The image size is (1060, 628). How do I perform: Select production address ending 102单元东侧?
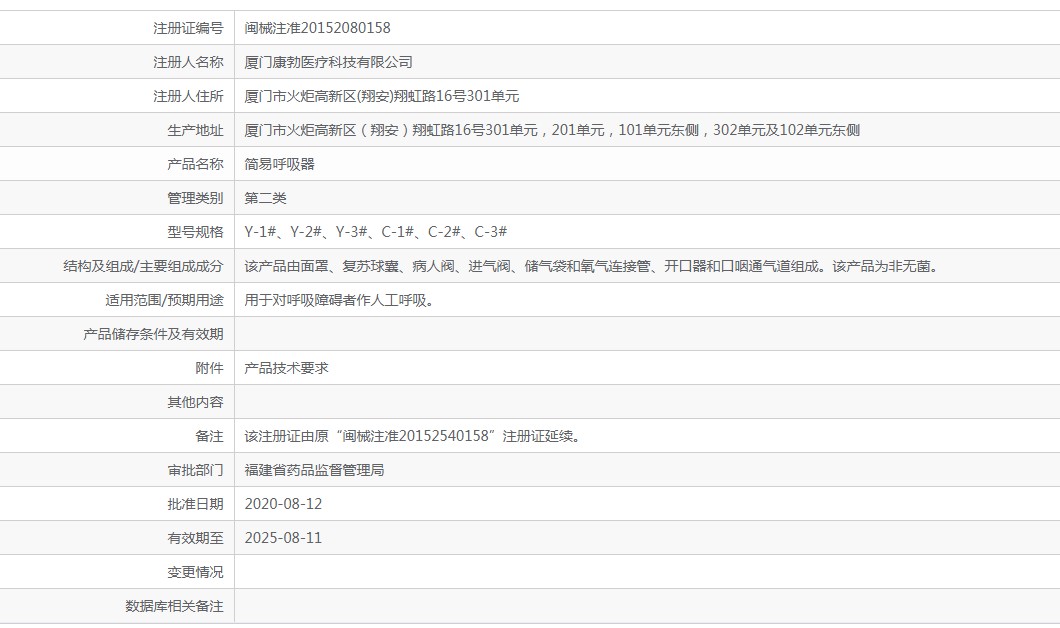point(552,130)
